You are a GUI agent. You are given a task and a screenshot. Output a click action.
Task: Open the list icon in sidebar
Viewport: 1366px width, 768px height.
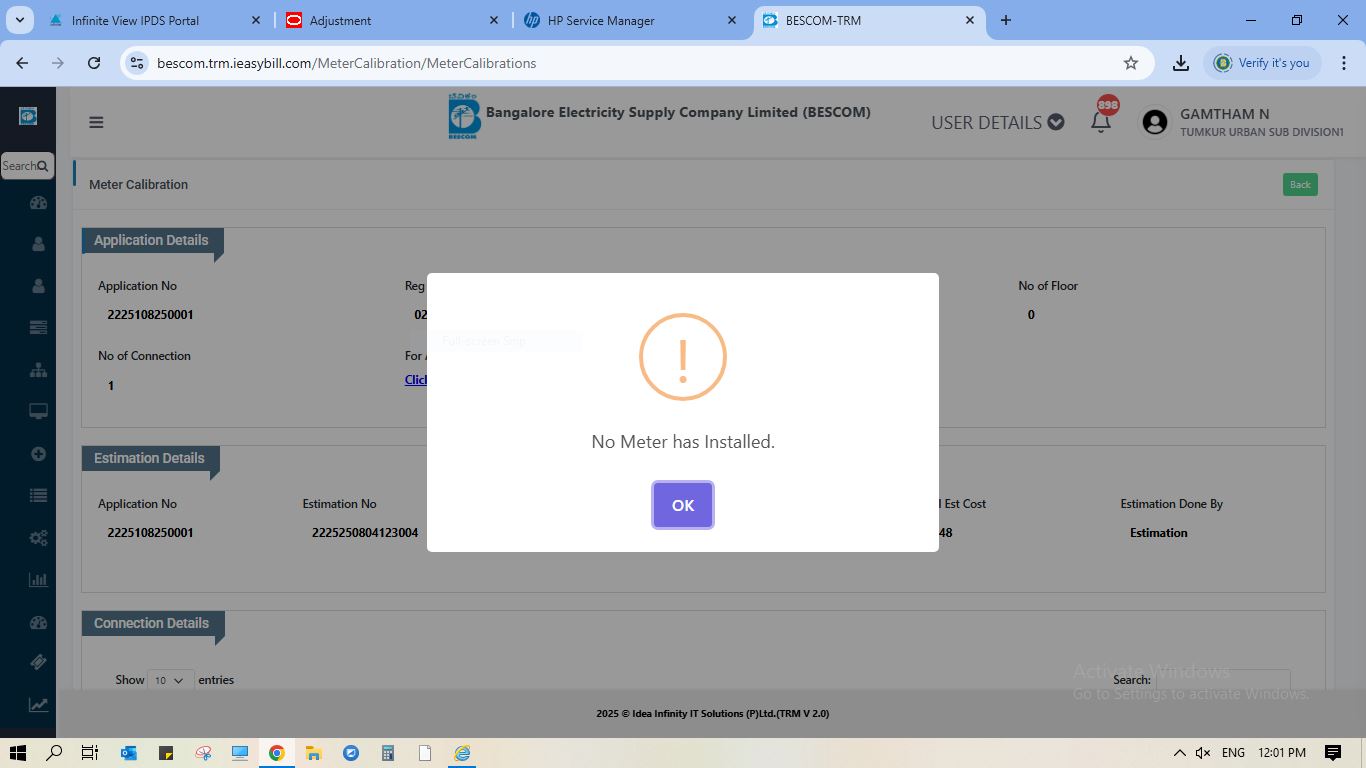pyautogui.click(x=38, y=495)
